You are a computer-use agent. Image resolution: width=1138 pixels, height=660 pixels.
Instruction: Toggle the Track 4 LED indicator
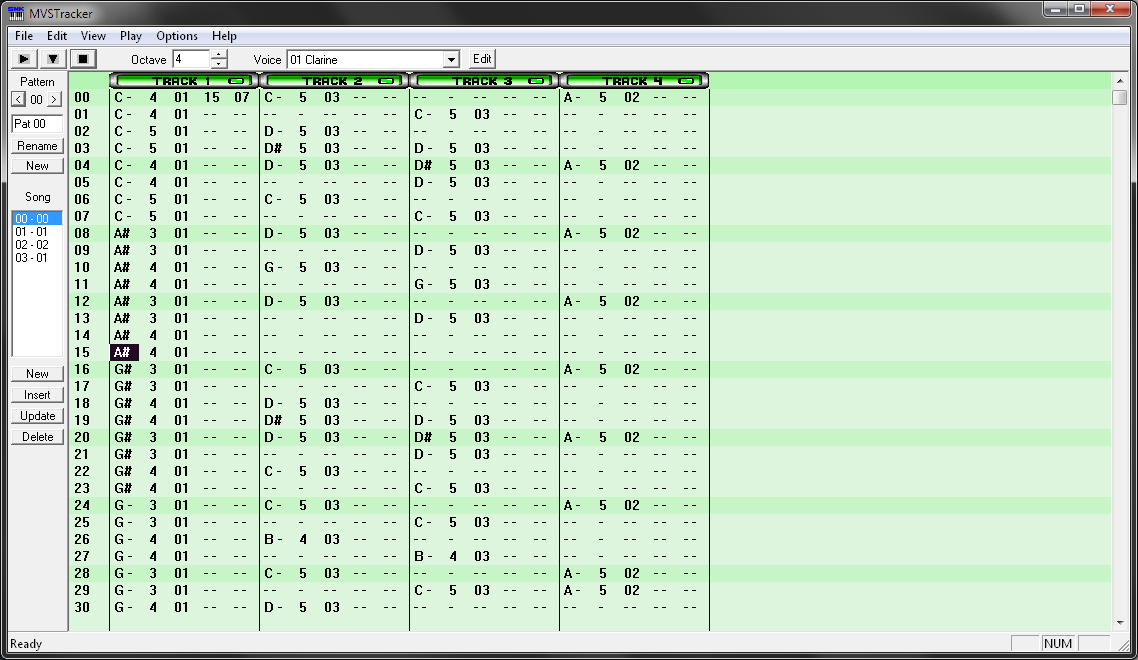686,81
